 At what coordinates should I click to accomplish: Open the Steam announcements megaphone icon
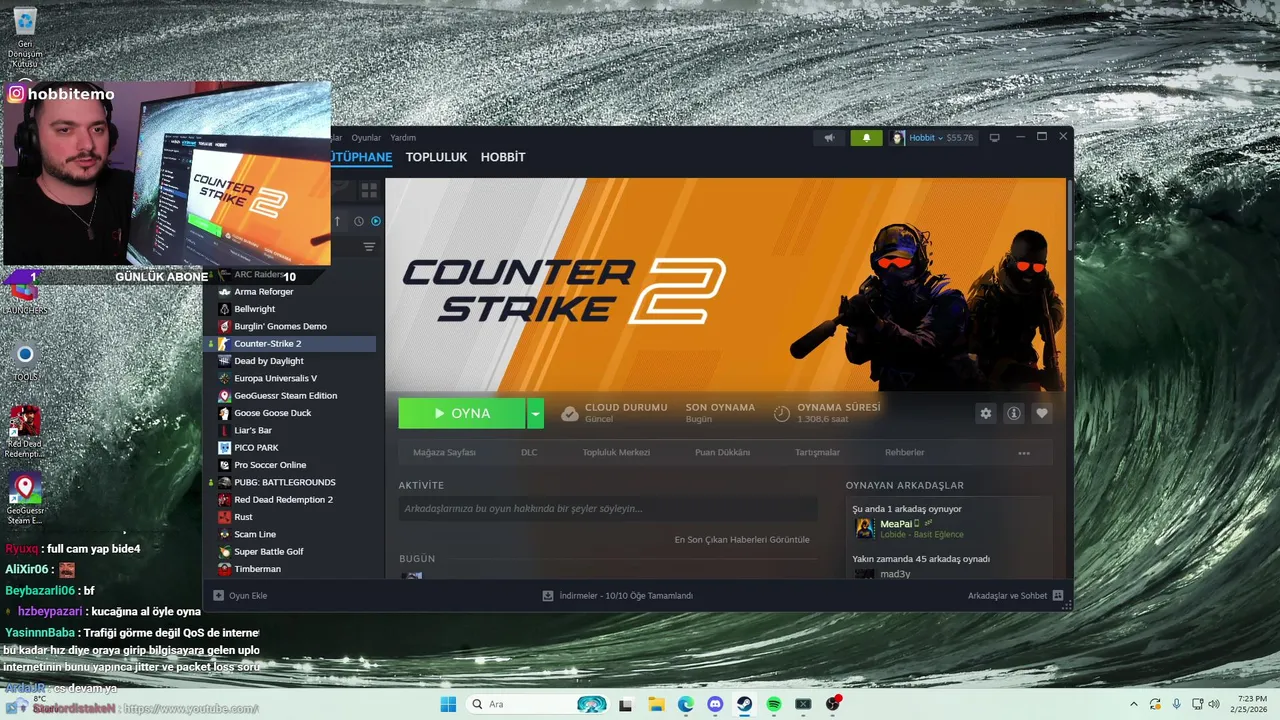coord(829,138)
